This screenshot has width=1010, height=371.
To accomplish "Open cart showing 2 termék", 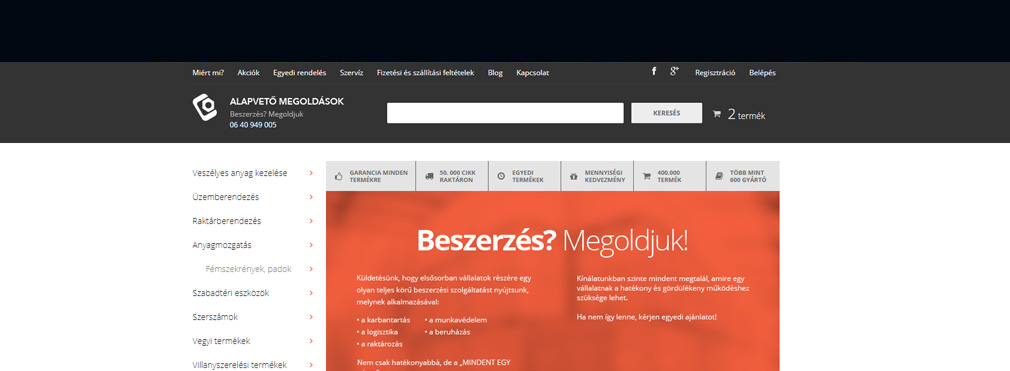I will pyautogui.click(x=746, y=115).
